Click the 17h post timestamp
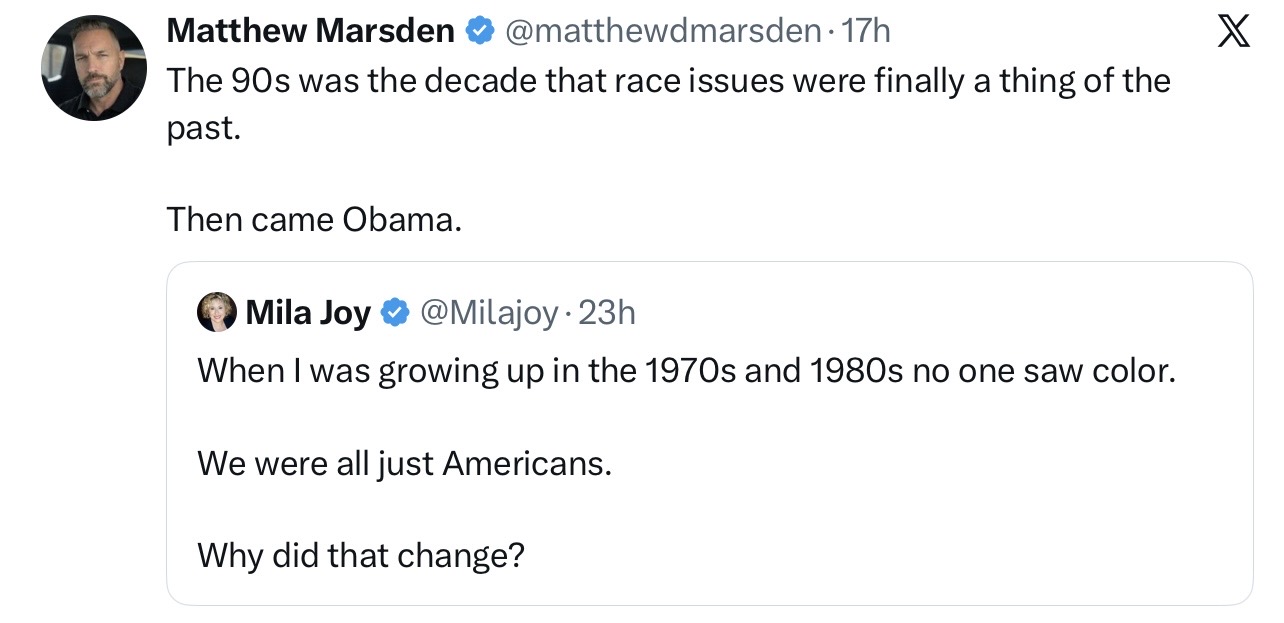Viewport: 1284px width, 623px height. point(866,32)
